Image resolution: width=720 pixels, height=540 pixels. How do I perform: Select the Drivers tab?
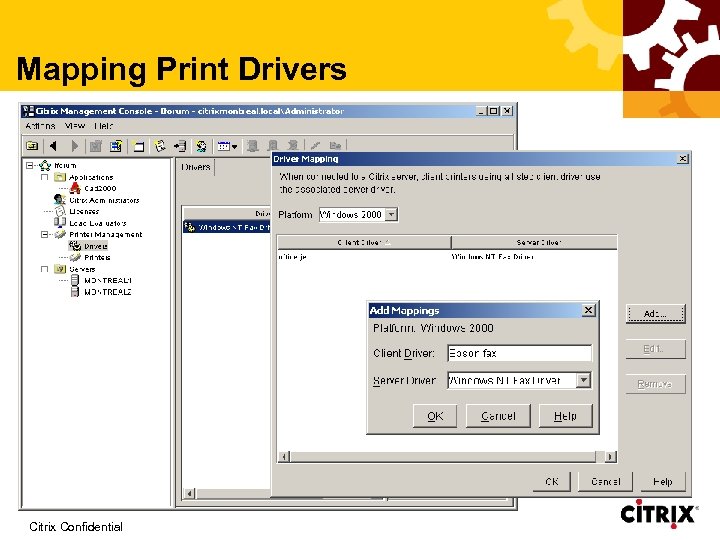[x=196, y=167]
